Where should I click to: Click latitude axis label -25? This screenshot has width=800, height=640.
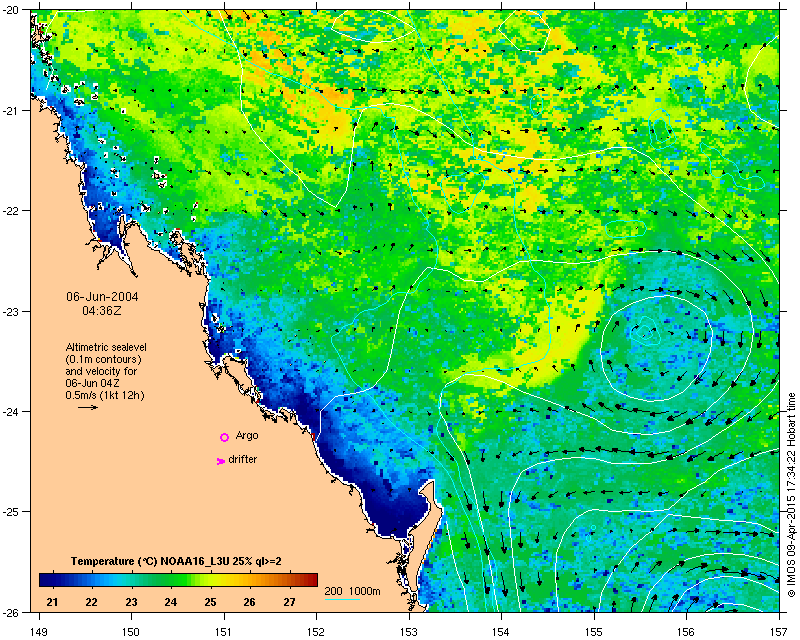coord(10,512)
